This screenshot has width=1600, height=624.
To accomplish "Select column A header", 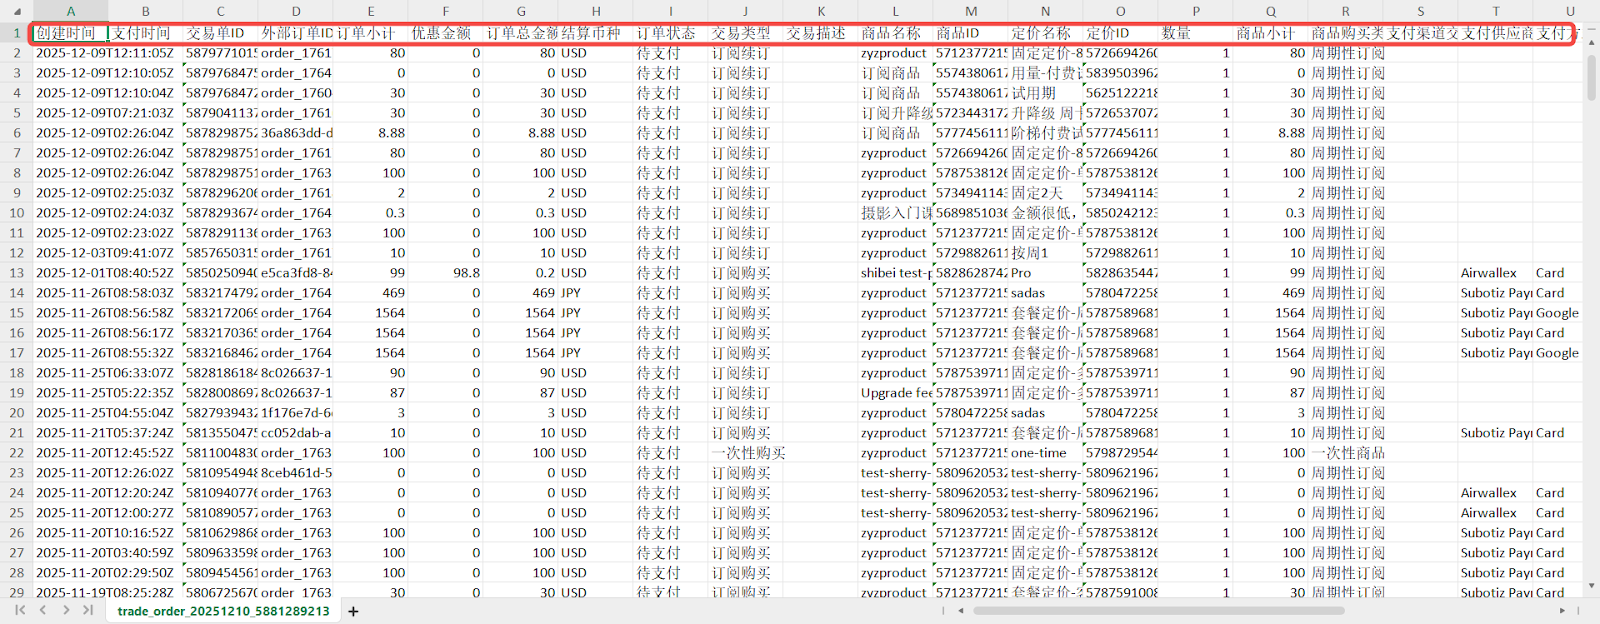I will pyautogui.click(x=70, y=11).
